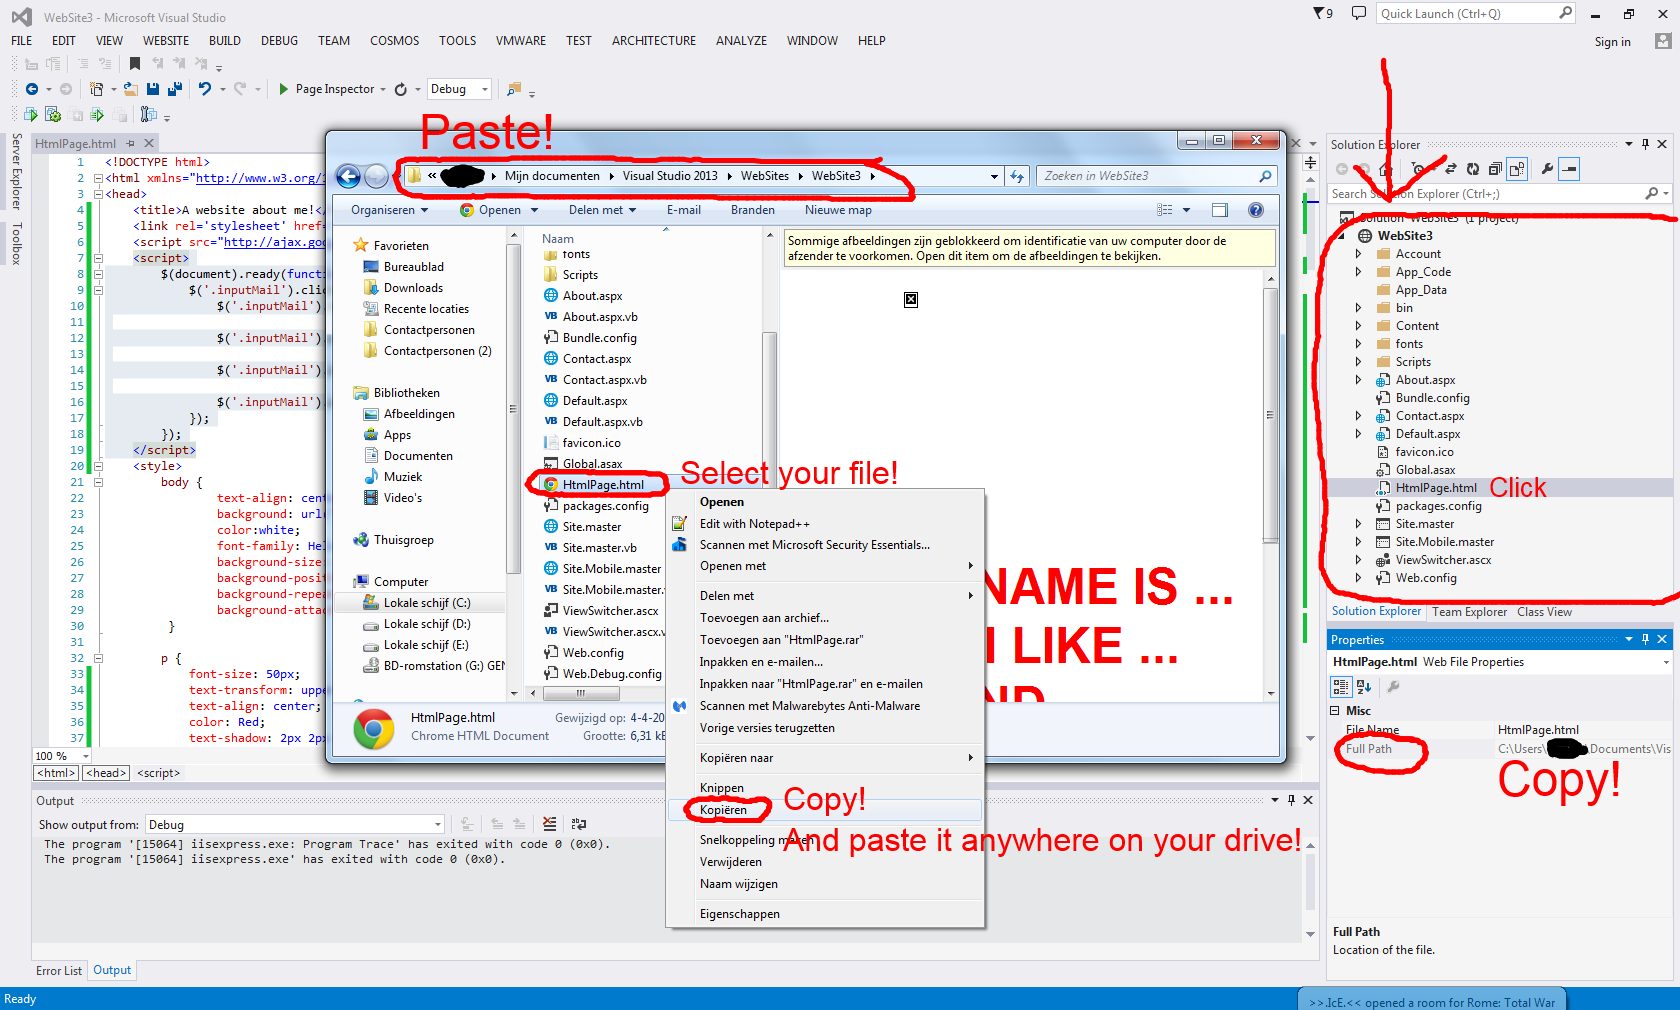Toggle Show All Files in Solution Explorer
This screenshot has height=1010, width=1680.
click(x=1516, y=169)
